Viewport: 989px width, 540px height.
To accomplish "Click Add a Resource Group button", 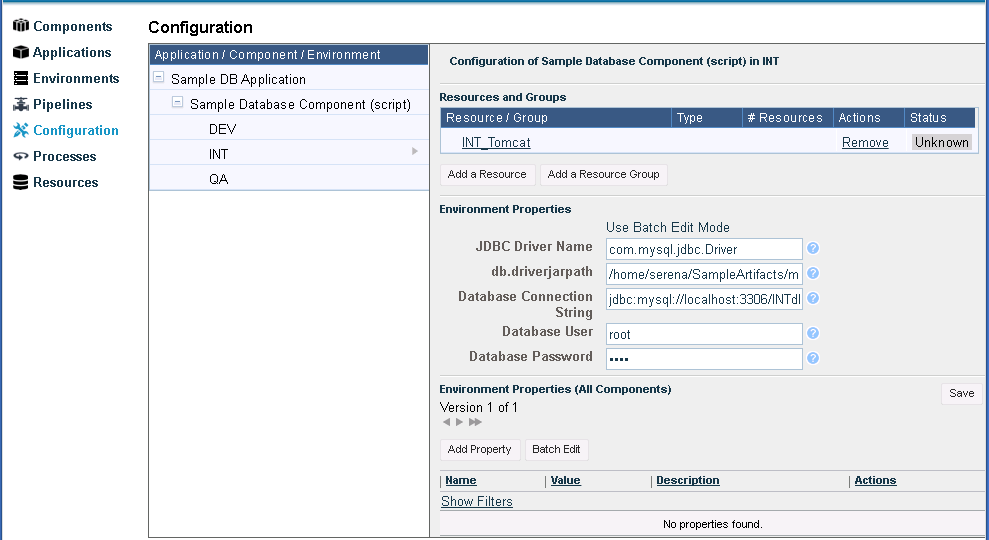I will click(603, 174).
